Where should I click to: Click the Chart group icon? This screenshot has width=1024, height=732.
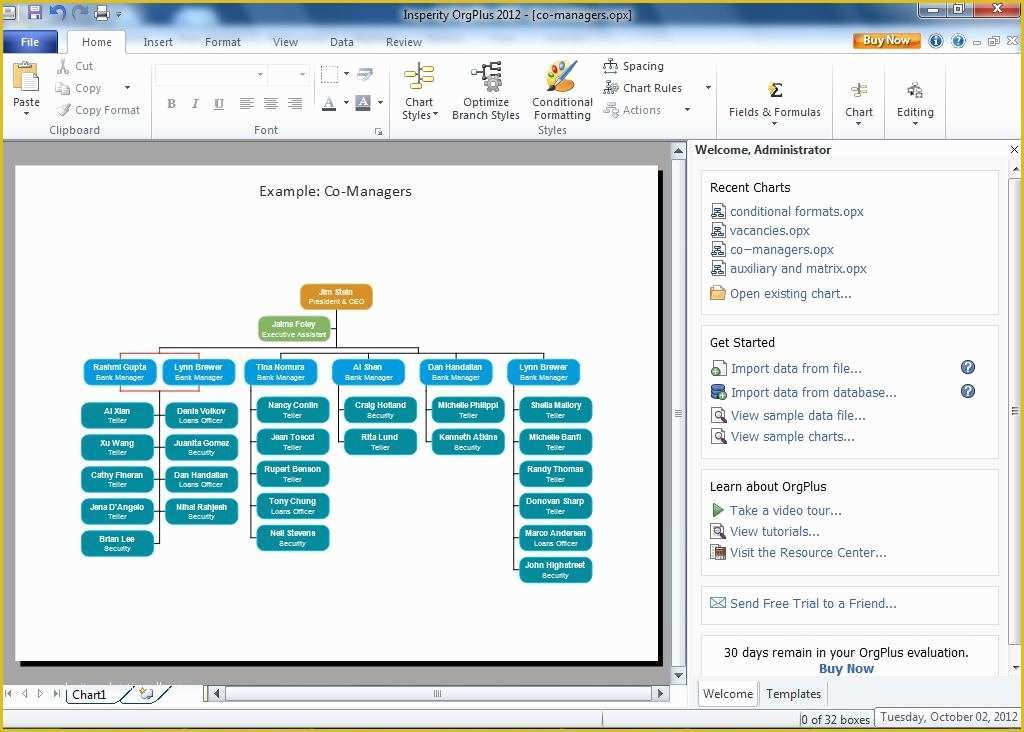(x=859, y=90)
